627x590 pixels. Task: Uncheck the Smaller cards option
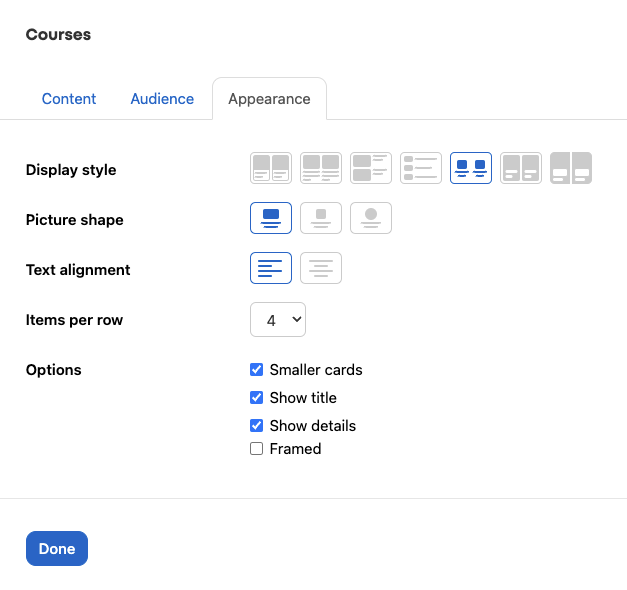pyautogui.click(x=257, y=370)
